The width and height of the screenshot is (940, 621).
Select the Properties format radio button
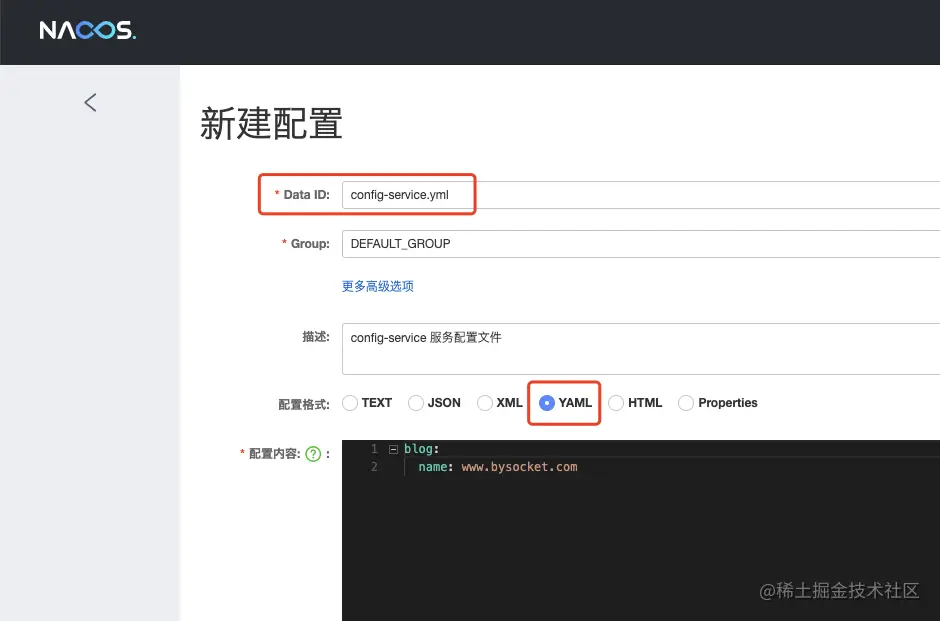pos(686,403)
